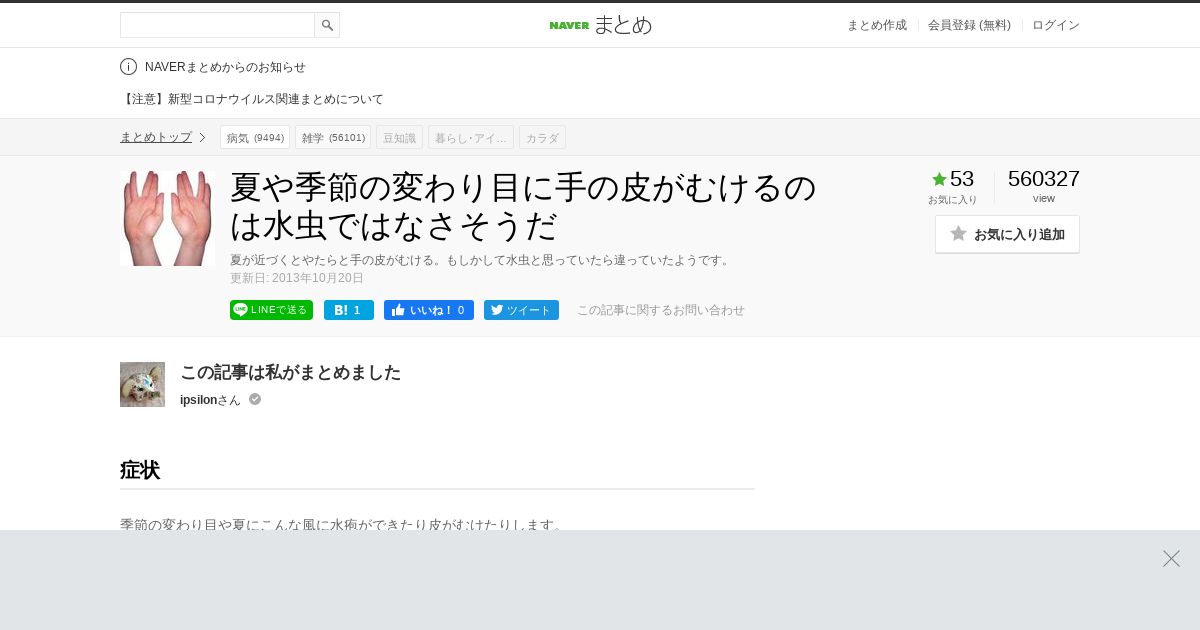Open the hands article thumbnail
The width and height of the screenshot is (1200, 630).
167,218
